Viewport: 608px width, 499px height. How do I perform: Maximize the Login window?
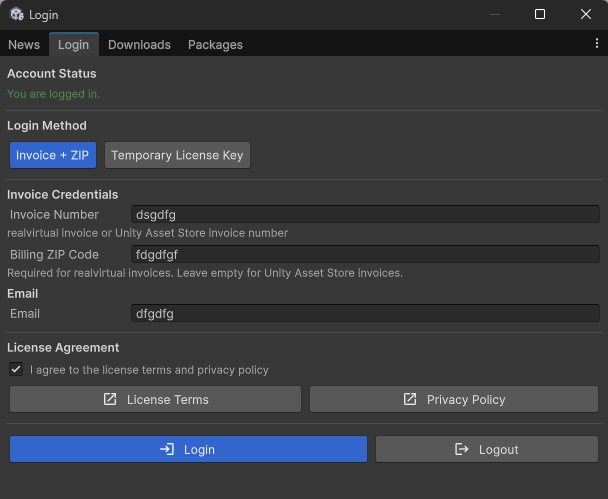pos(540,14)
